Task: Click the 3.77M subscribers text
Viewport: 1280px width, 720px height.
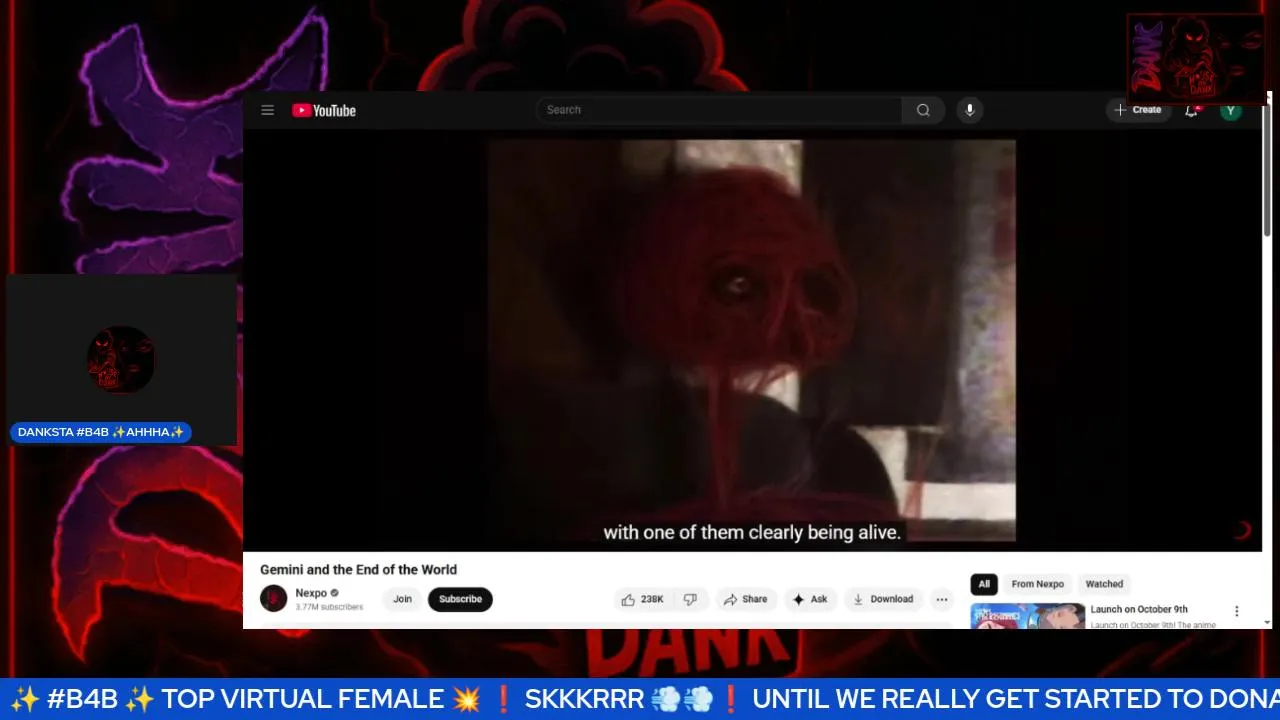Action: tap(329, 607)
